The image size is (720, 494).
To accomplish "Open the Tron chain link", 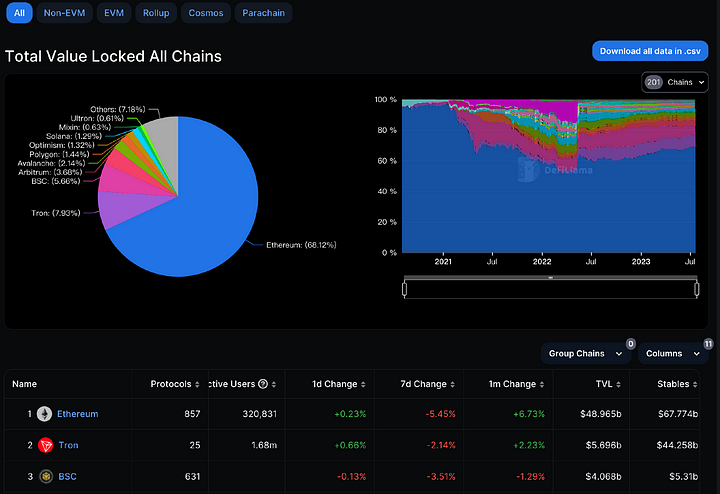I will pos(68,445).
